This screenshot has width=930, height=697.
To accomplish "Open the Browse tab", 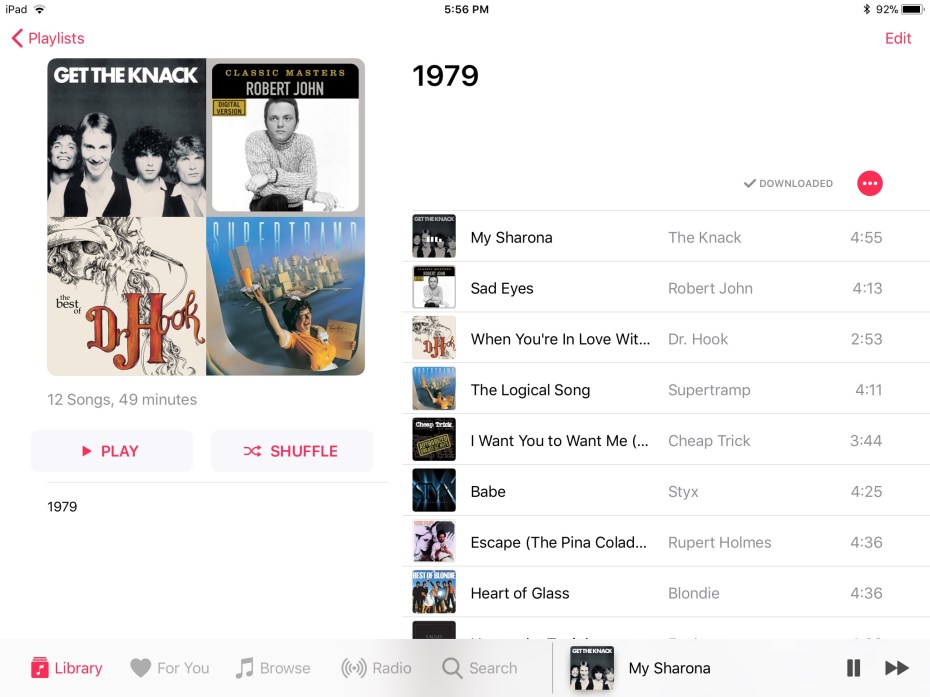I will click(273, 668).
